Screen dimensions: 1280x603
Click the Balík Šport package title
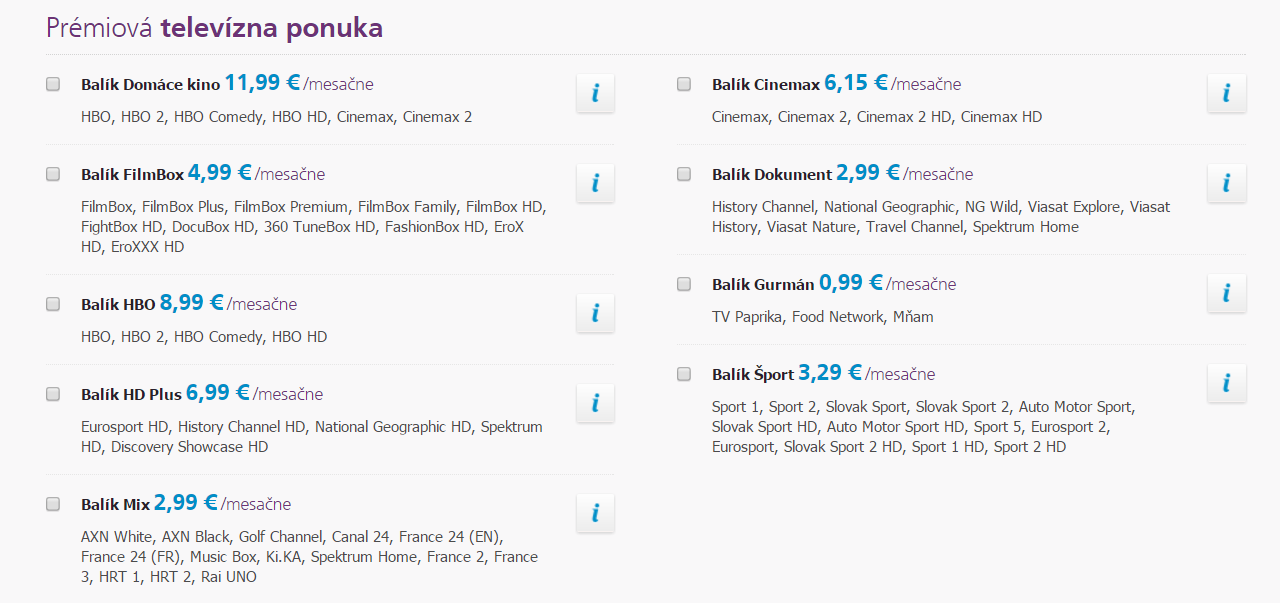click(753, 375)
